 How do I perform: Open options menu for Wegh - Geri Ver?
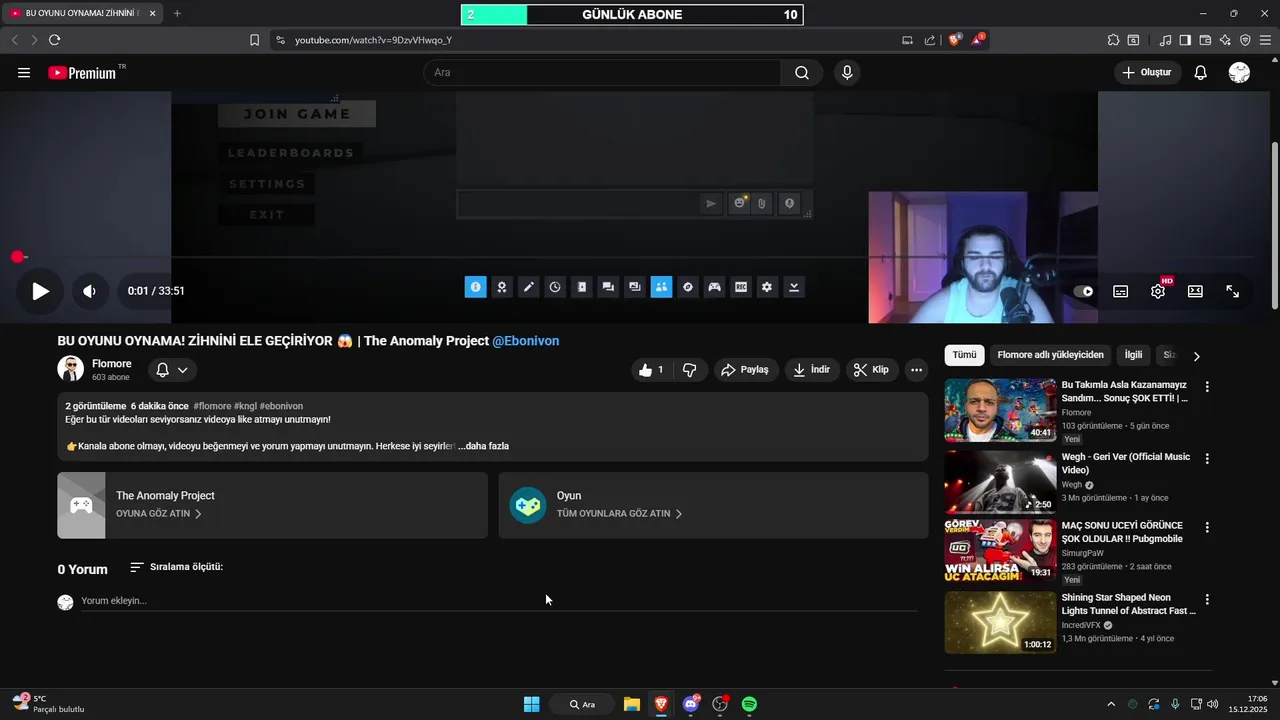[x=1207, y=459]
